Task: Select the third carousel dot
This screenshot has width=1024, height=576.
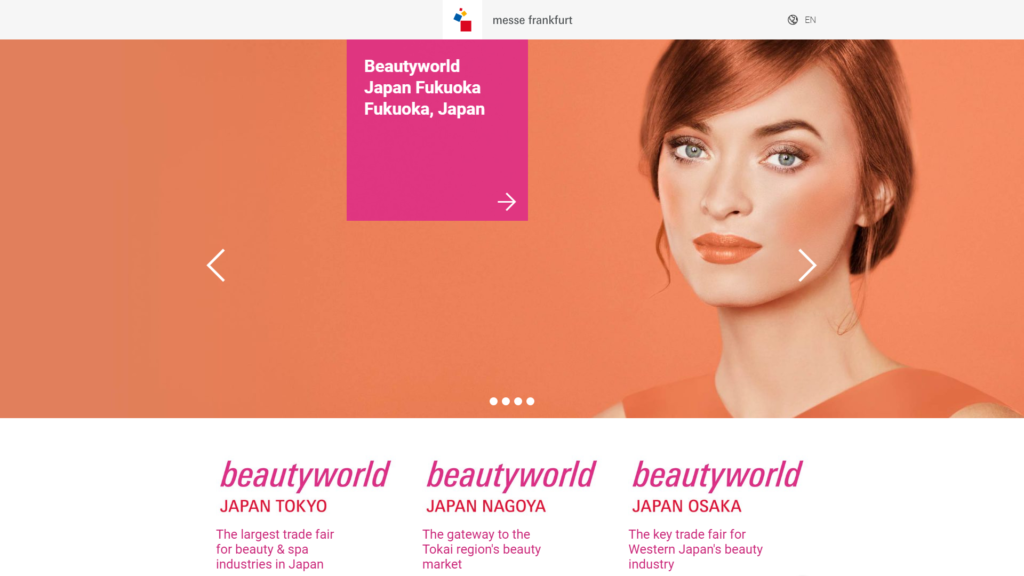Action: click(x=518, y=401)
